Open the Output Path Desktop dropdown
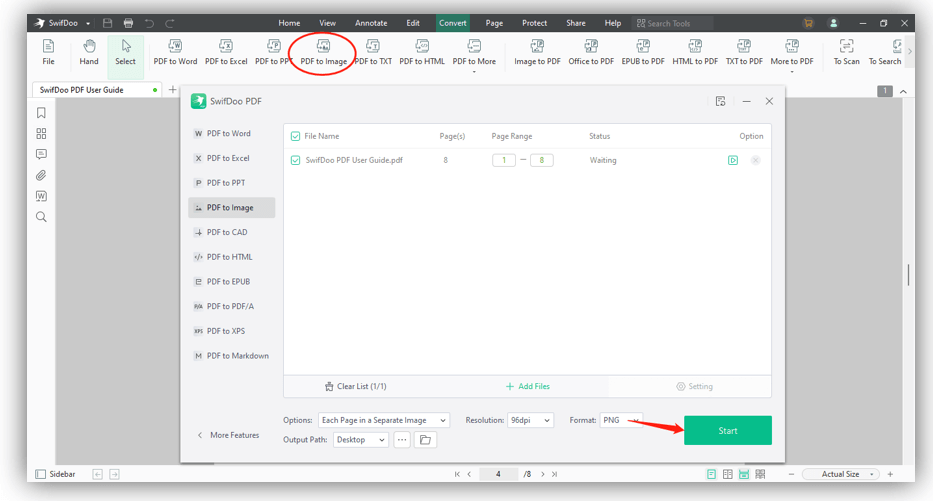Viewport: 933px width, 501px height. click(361, 440)
